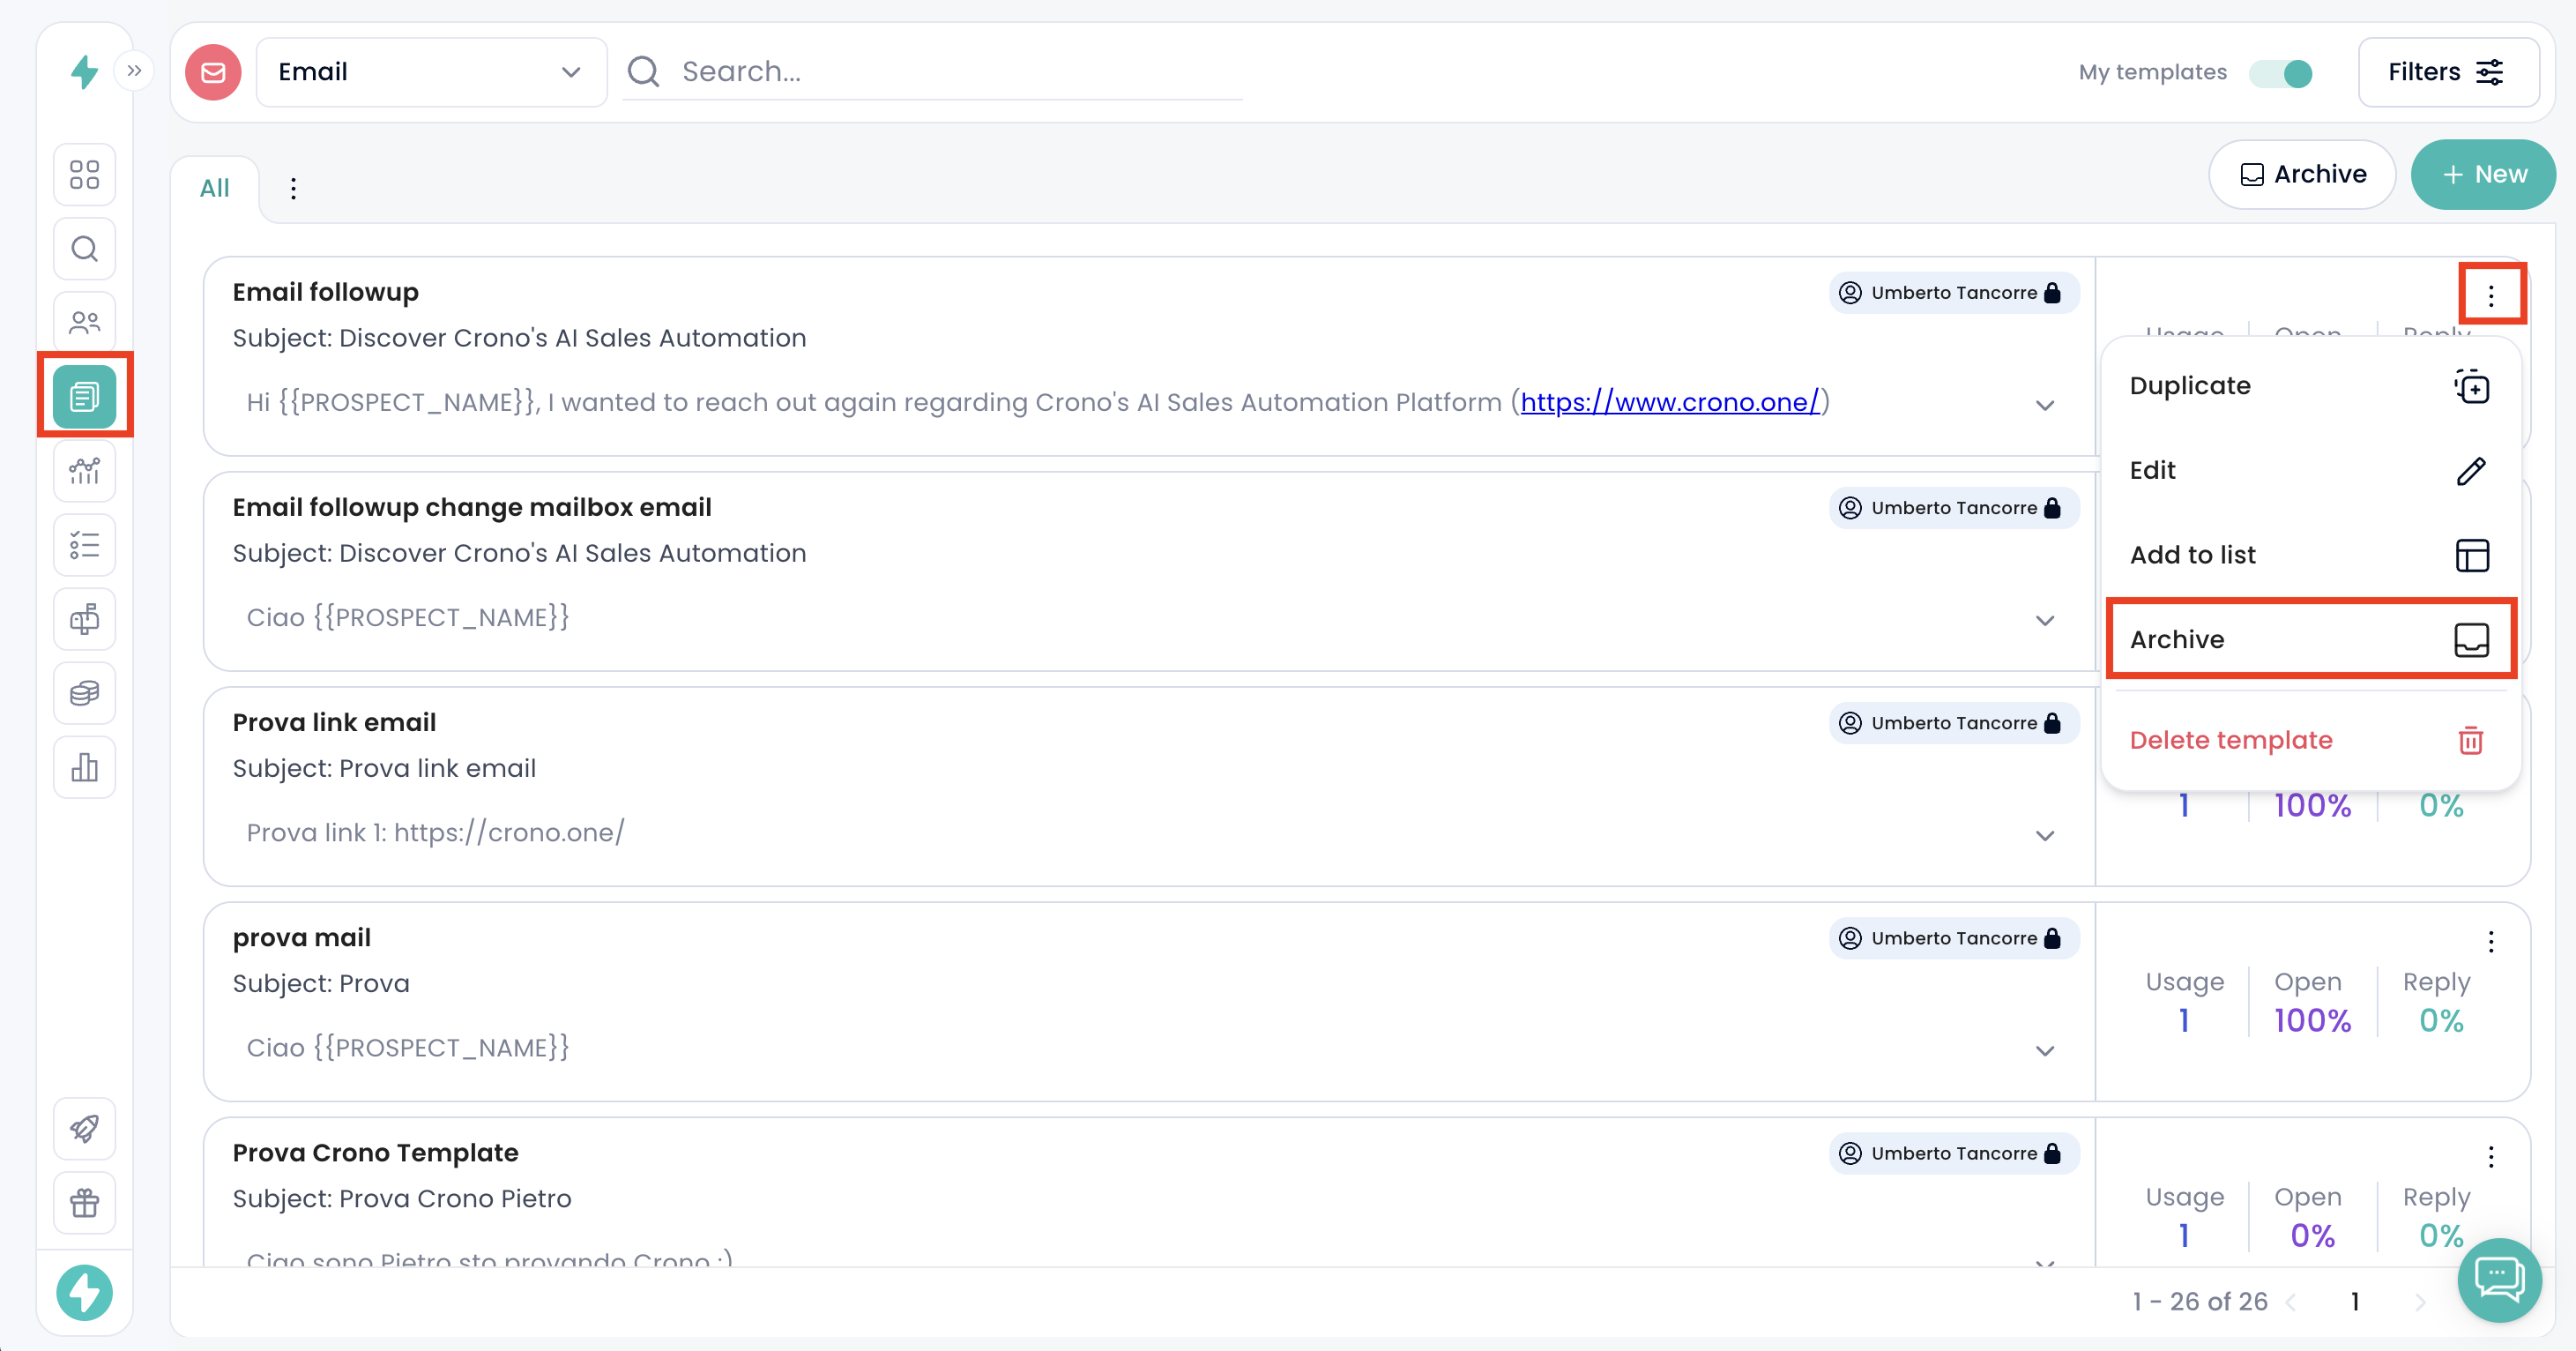Click the gift box icon in sidebar
This screenshot has height=1351, width=2576.
85,1202
